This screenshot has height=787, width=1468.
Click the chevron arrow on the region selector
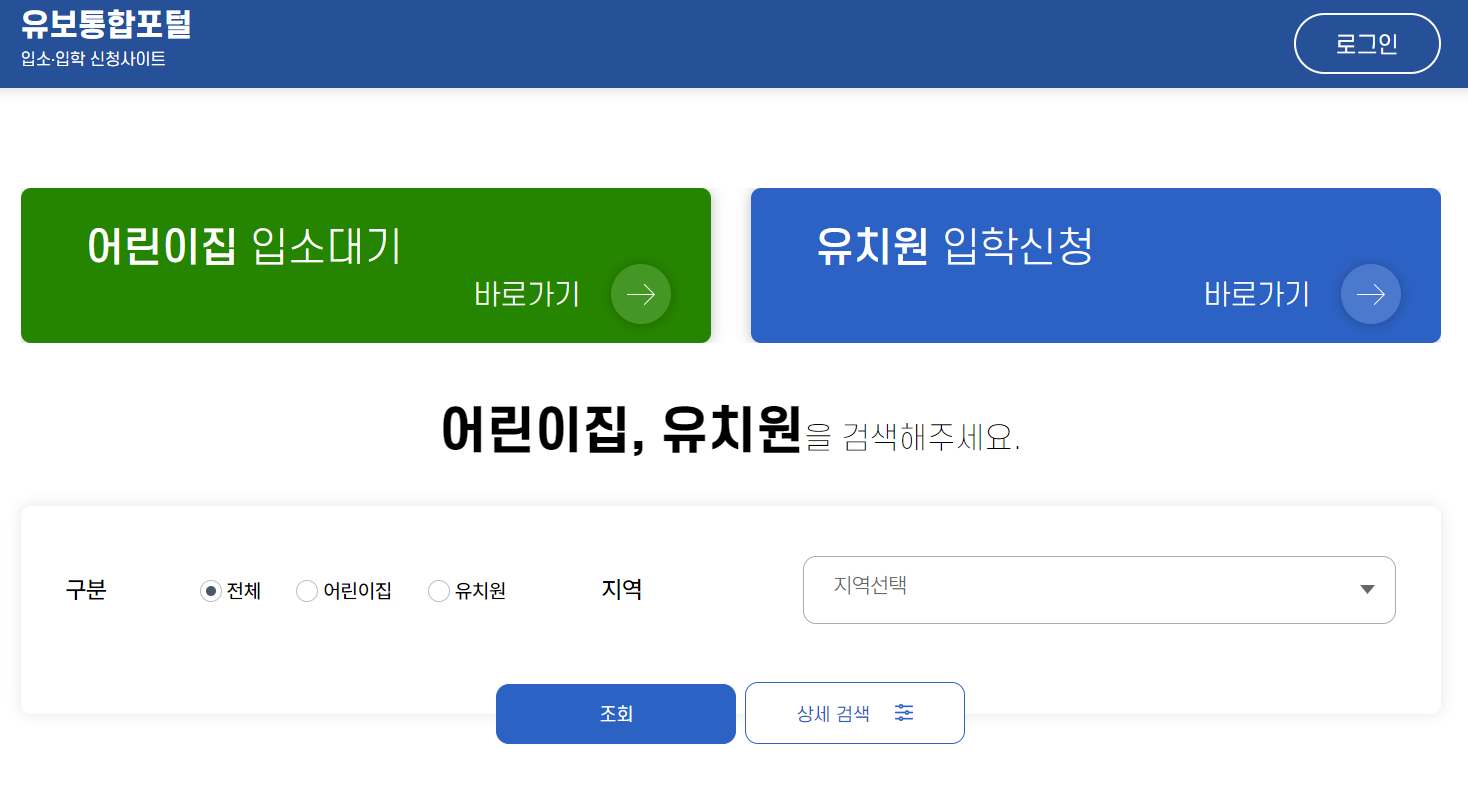coord(1366,589)
